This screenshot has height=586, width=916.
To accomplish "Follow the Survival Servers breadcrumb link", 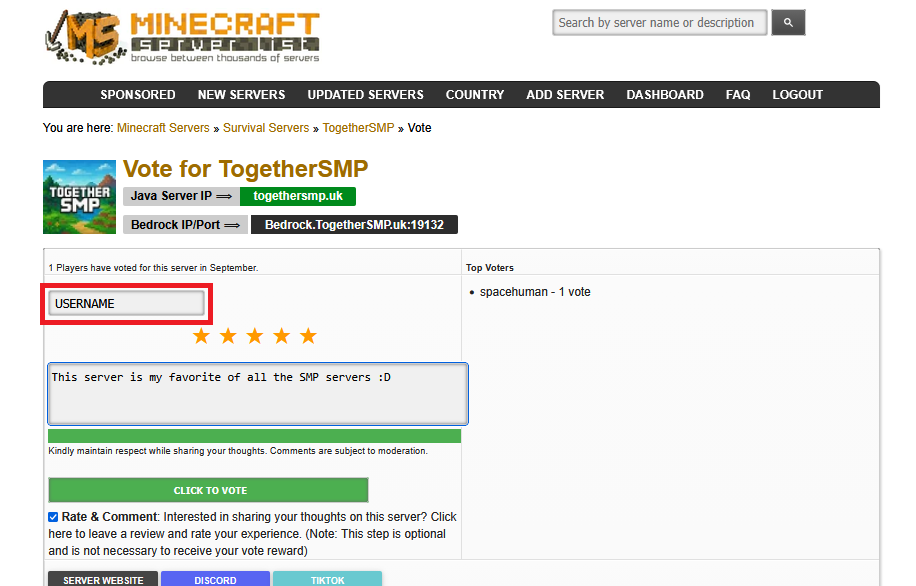I will point(266,128).
